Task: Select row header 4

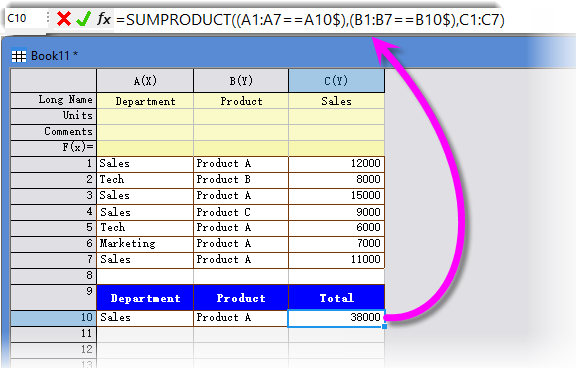Action: (x=54, y=212)
